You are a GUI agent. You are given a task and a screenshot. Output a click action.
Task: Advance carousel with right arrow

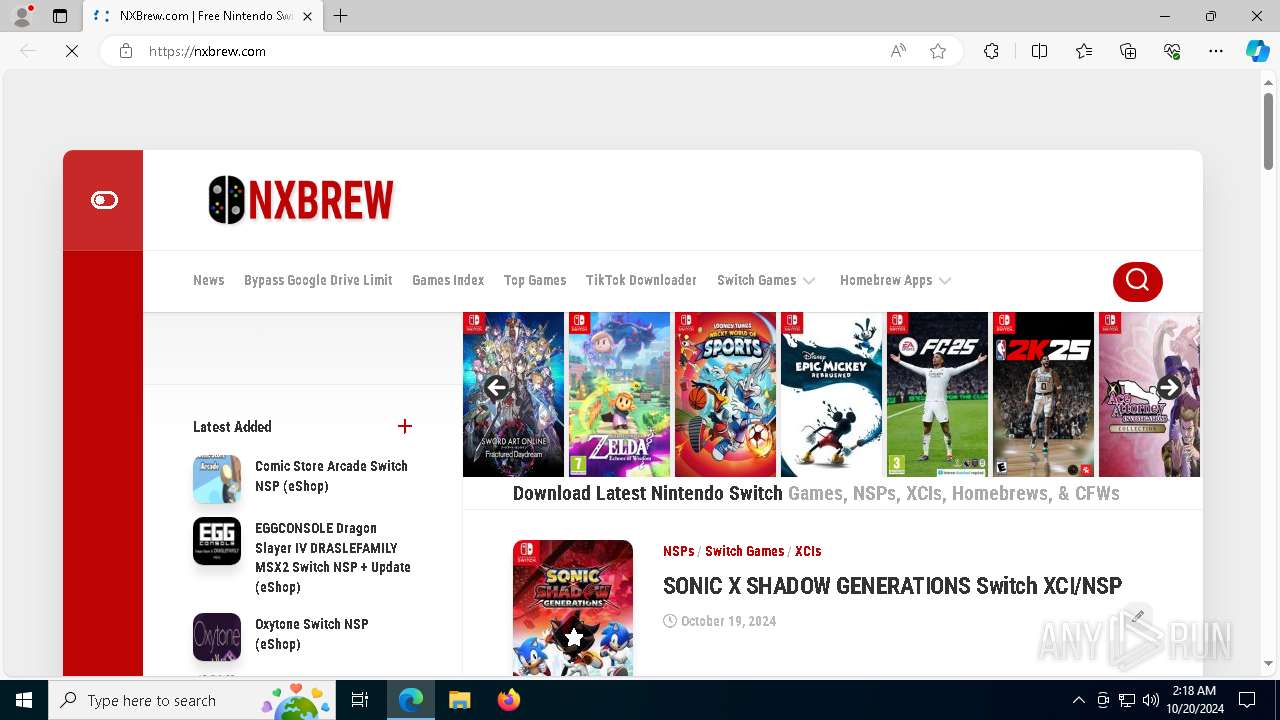[x=1168, y=387]
